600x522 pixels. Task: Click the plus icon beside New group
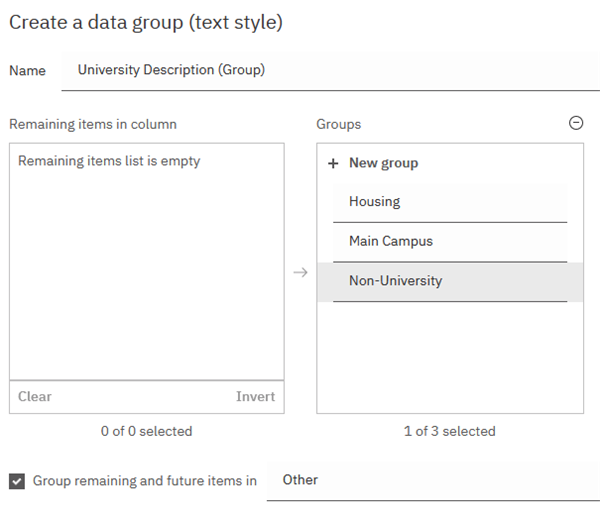[x=333, y=163]
